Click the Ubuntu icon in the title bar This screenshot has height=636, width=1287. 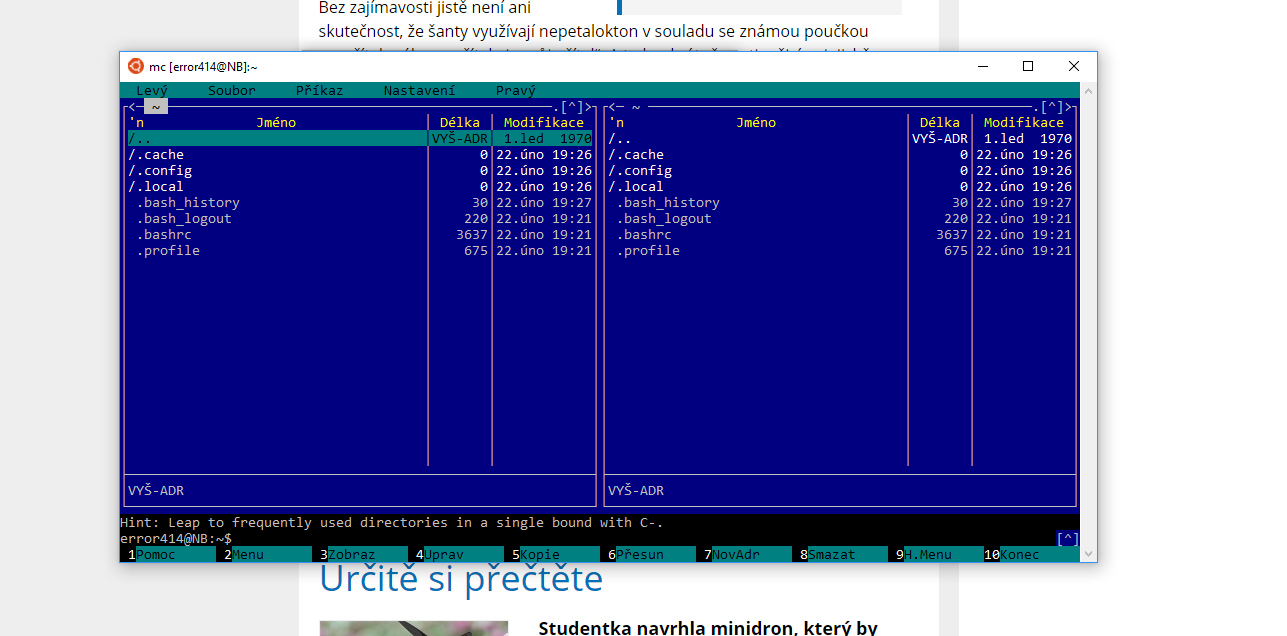point(136,66)
